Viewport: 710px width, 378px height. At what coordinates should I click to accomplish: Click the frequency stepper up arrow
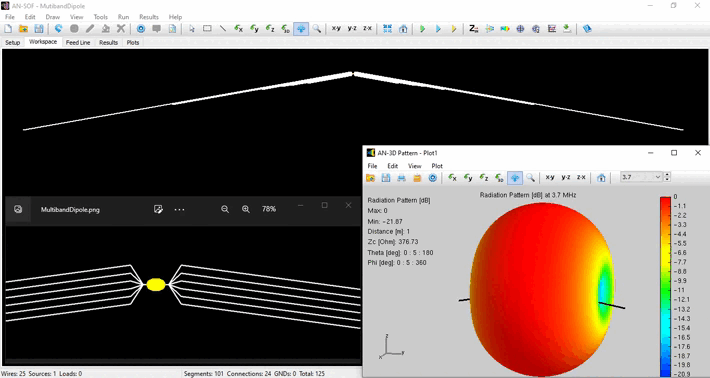(x=667, y=175)
